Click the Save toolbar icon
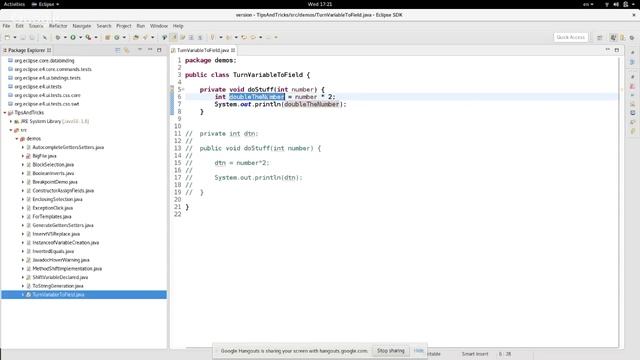Image resolution: width=640 pixels, height=360 pixels. 23,37
